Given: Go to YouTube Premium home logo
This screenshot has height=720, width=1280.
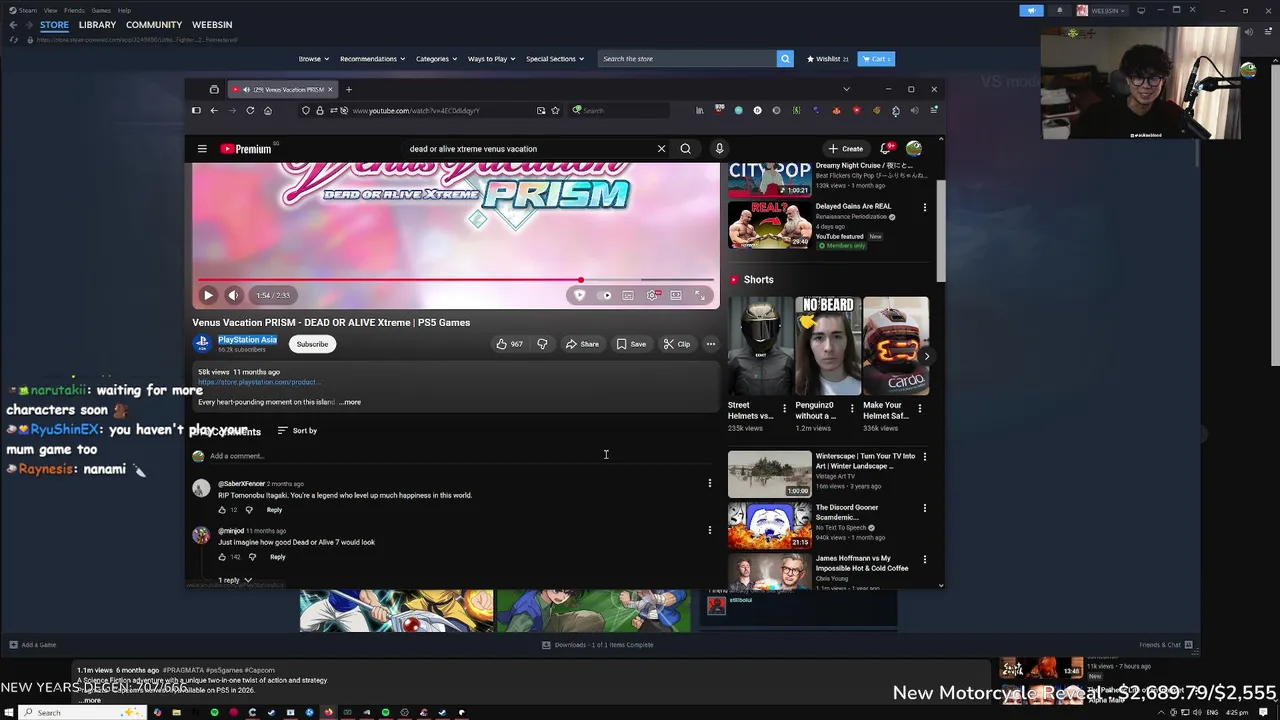Looking at the screenshot, I should (246, 149).
